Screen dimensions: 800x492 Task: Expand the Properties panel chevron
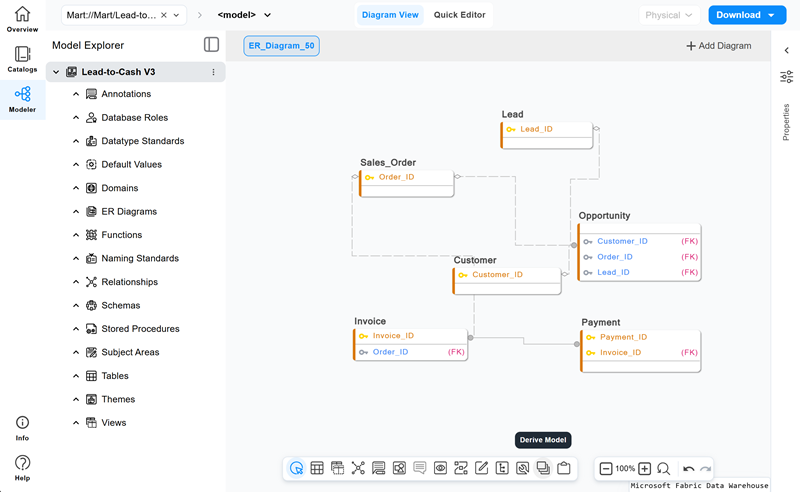pos(786,50)
